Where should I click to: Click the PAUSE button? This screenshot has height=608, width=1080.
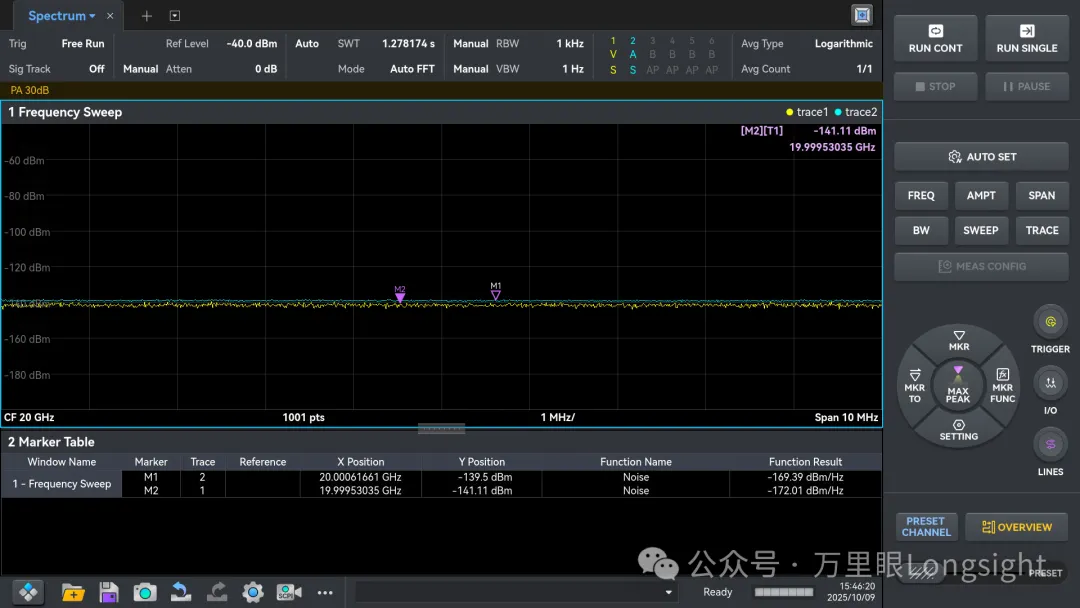tap(1027, 87)
